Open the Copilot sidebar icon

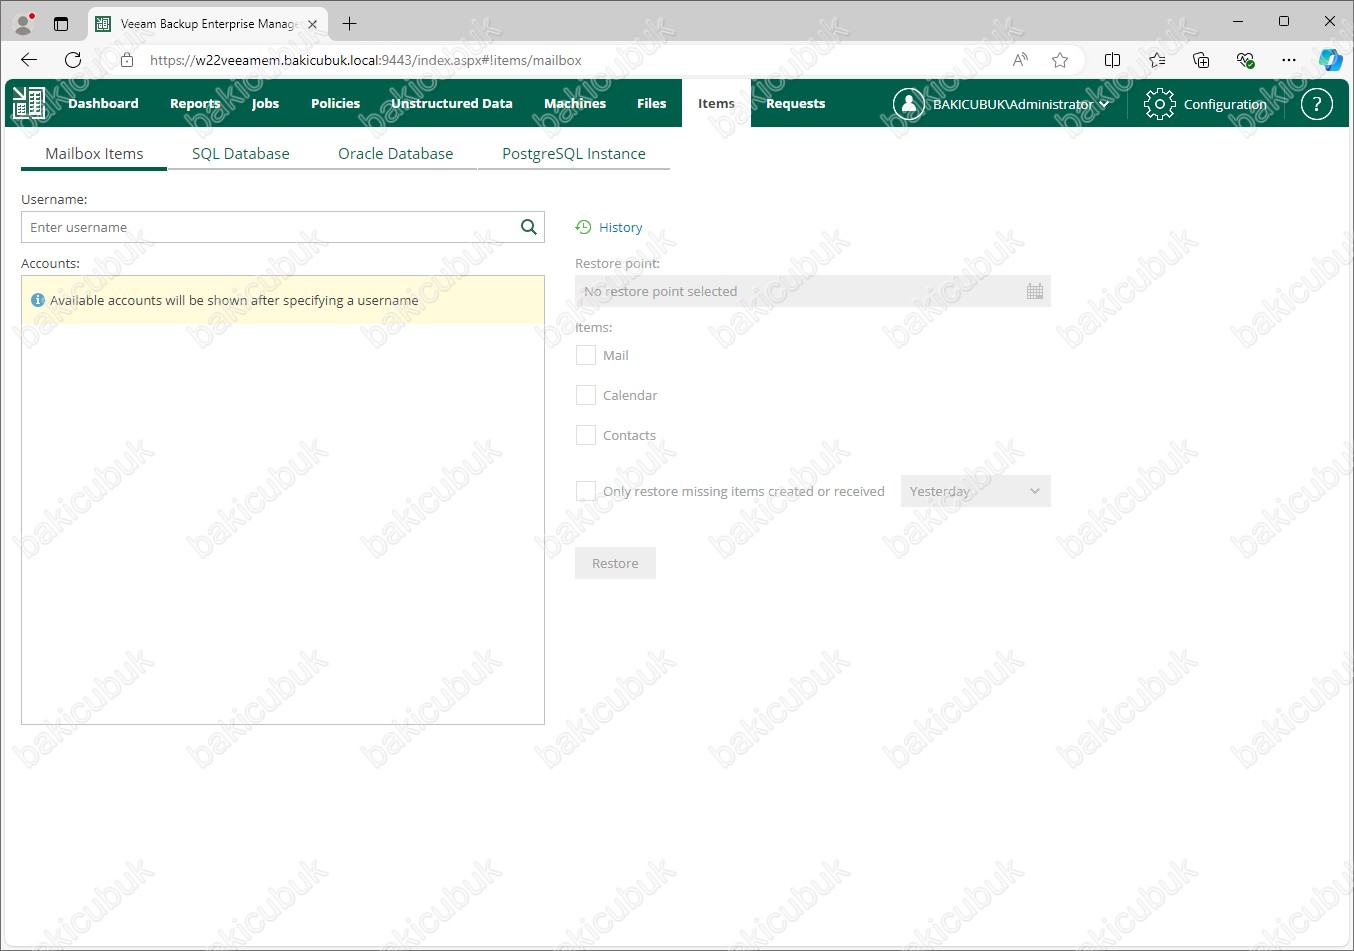tap(1330, 60)
